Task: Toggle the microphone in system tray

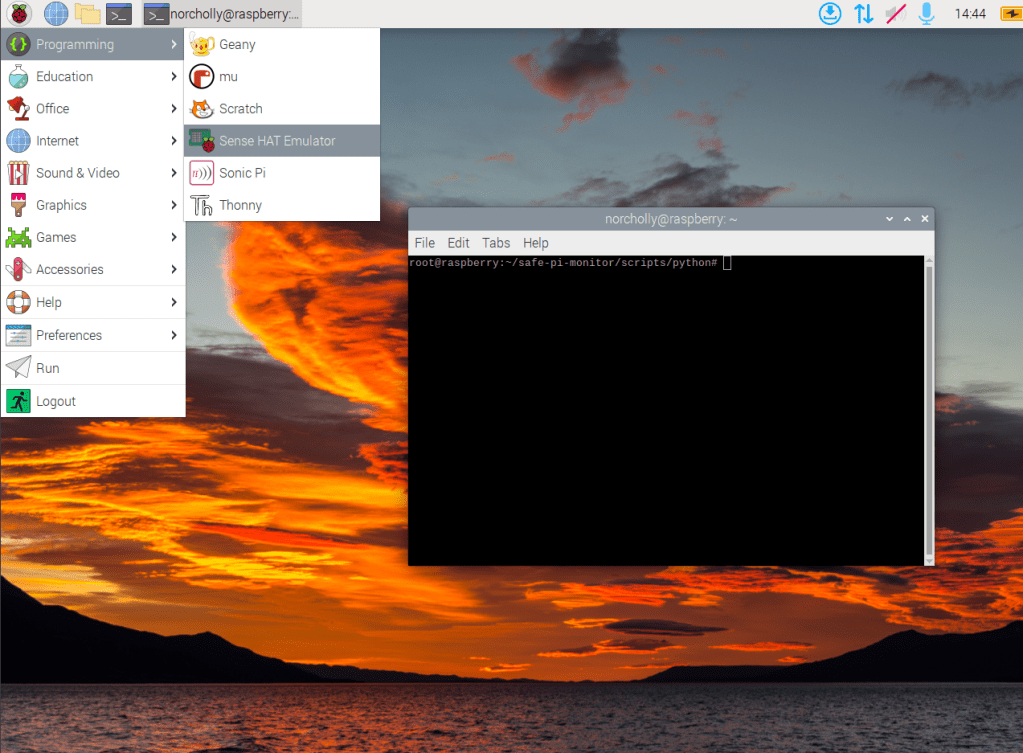Action: (926, 14)
